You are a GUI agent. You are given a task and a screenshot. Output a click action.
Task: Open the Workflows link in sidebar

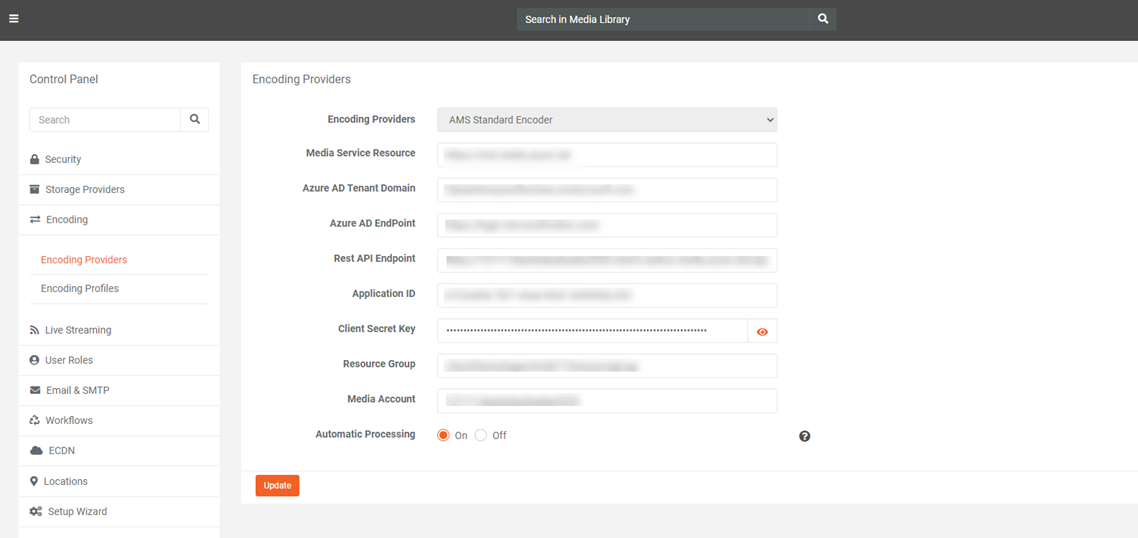click(x=68, y=421)
